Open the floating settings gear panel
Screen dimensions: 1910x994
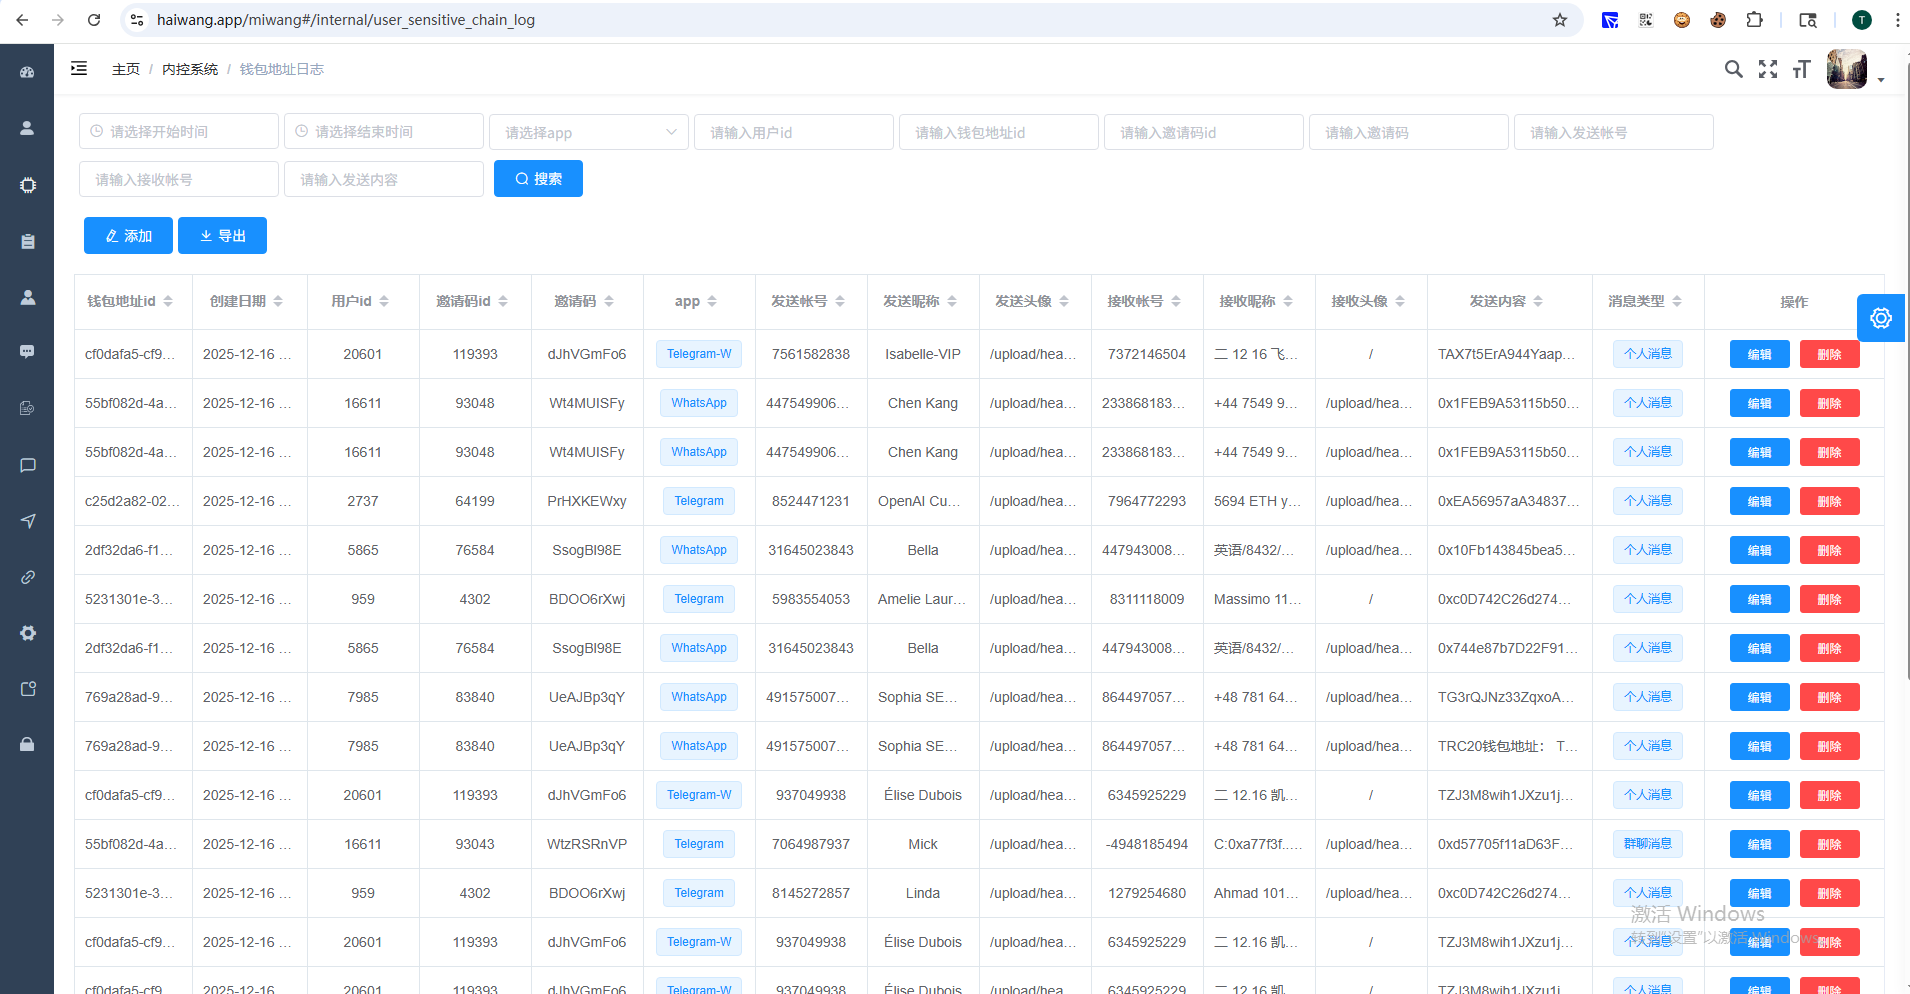tap(1880, 318)
